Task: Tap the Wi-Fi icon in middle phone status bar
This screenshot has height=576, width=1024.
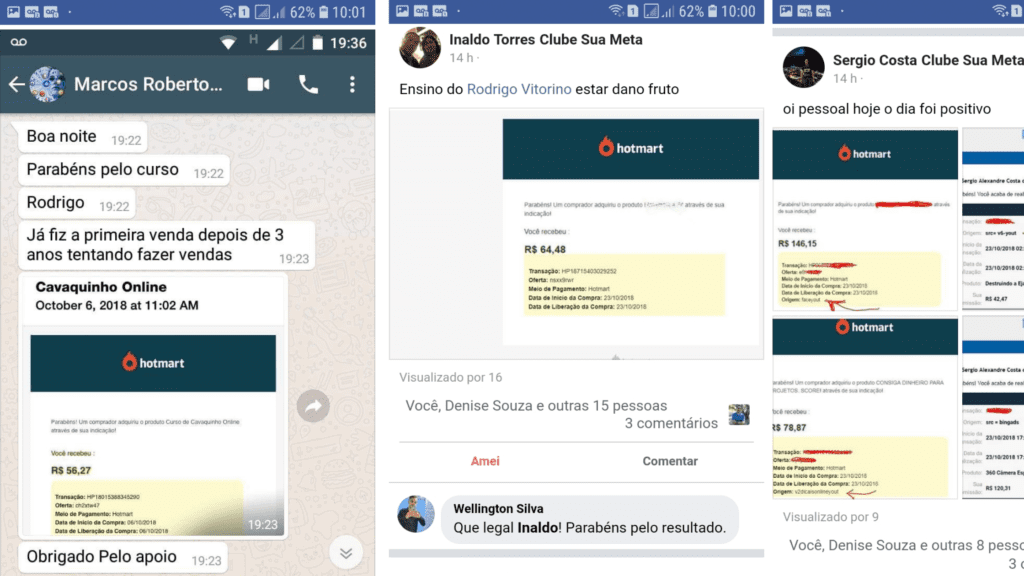Action: point(615,11)
